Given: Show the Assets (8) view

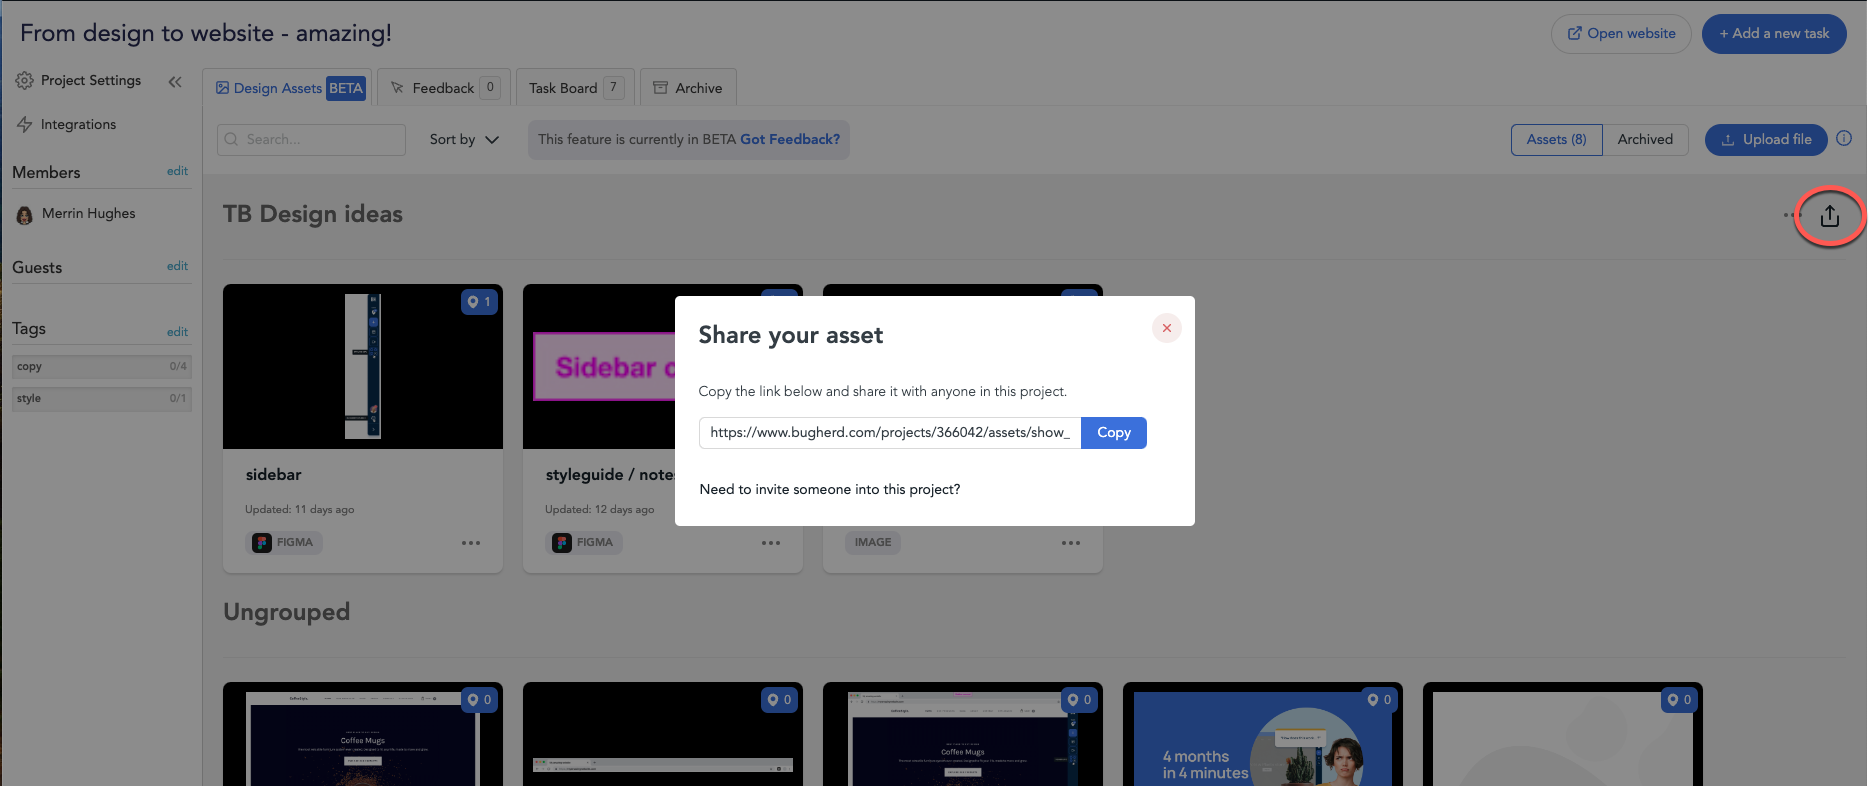Looking at the screenshot, I should click(x=1556, y=139).
